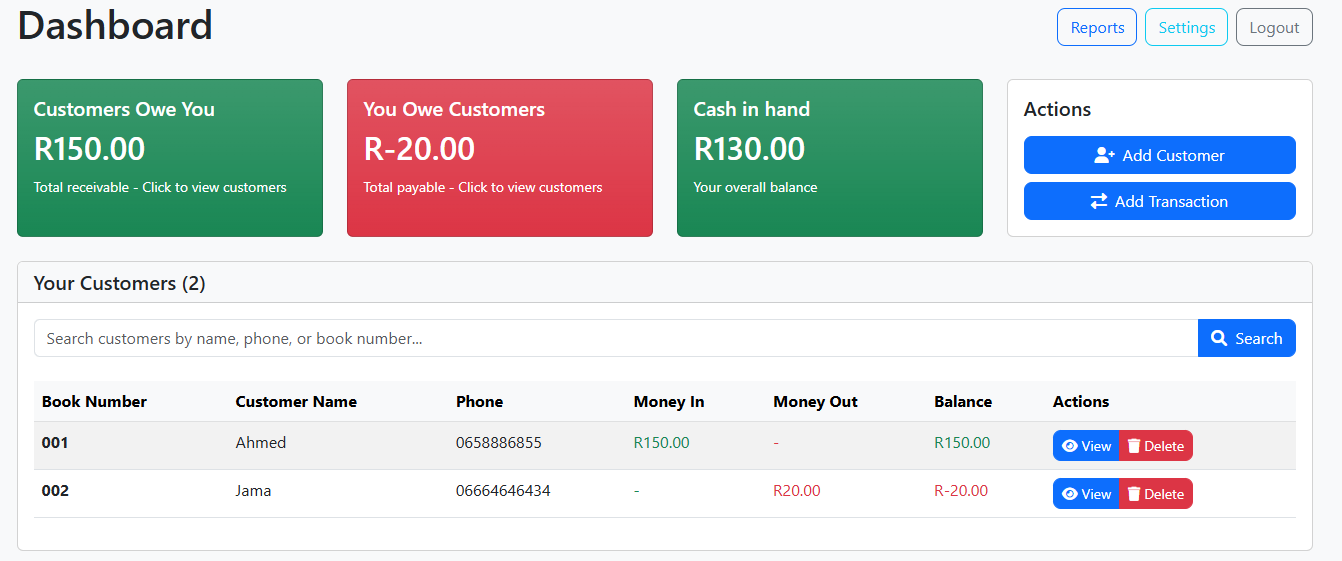Image resolution: width=1342 pixels, height=561 pixels.
Task: Click the add-person icon on Add Customer
Action: point(1104,156)
